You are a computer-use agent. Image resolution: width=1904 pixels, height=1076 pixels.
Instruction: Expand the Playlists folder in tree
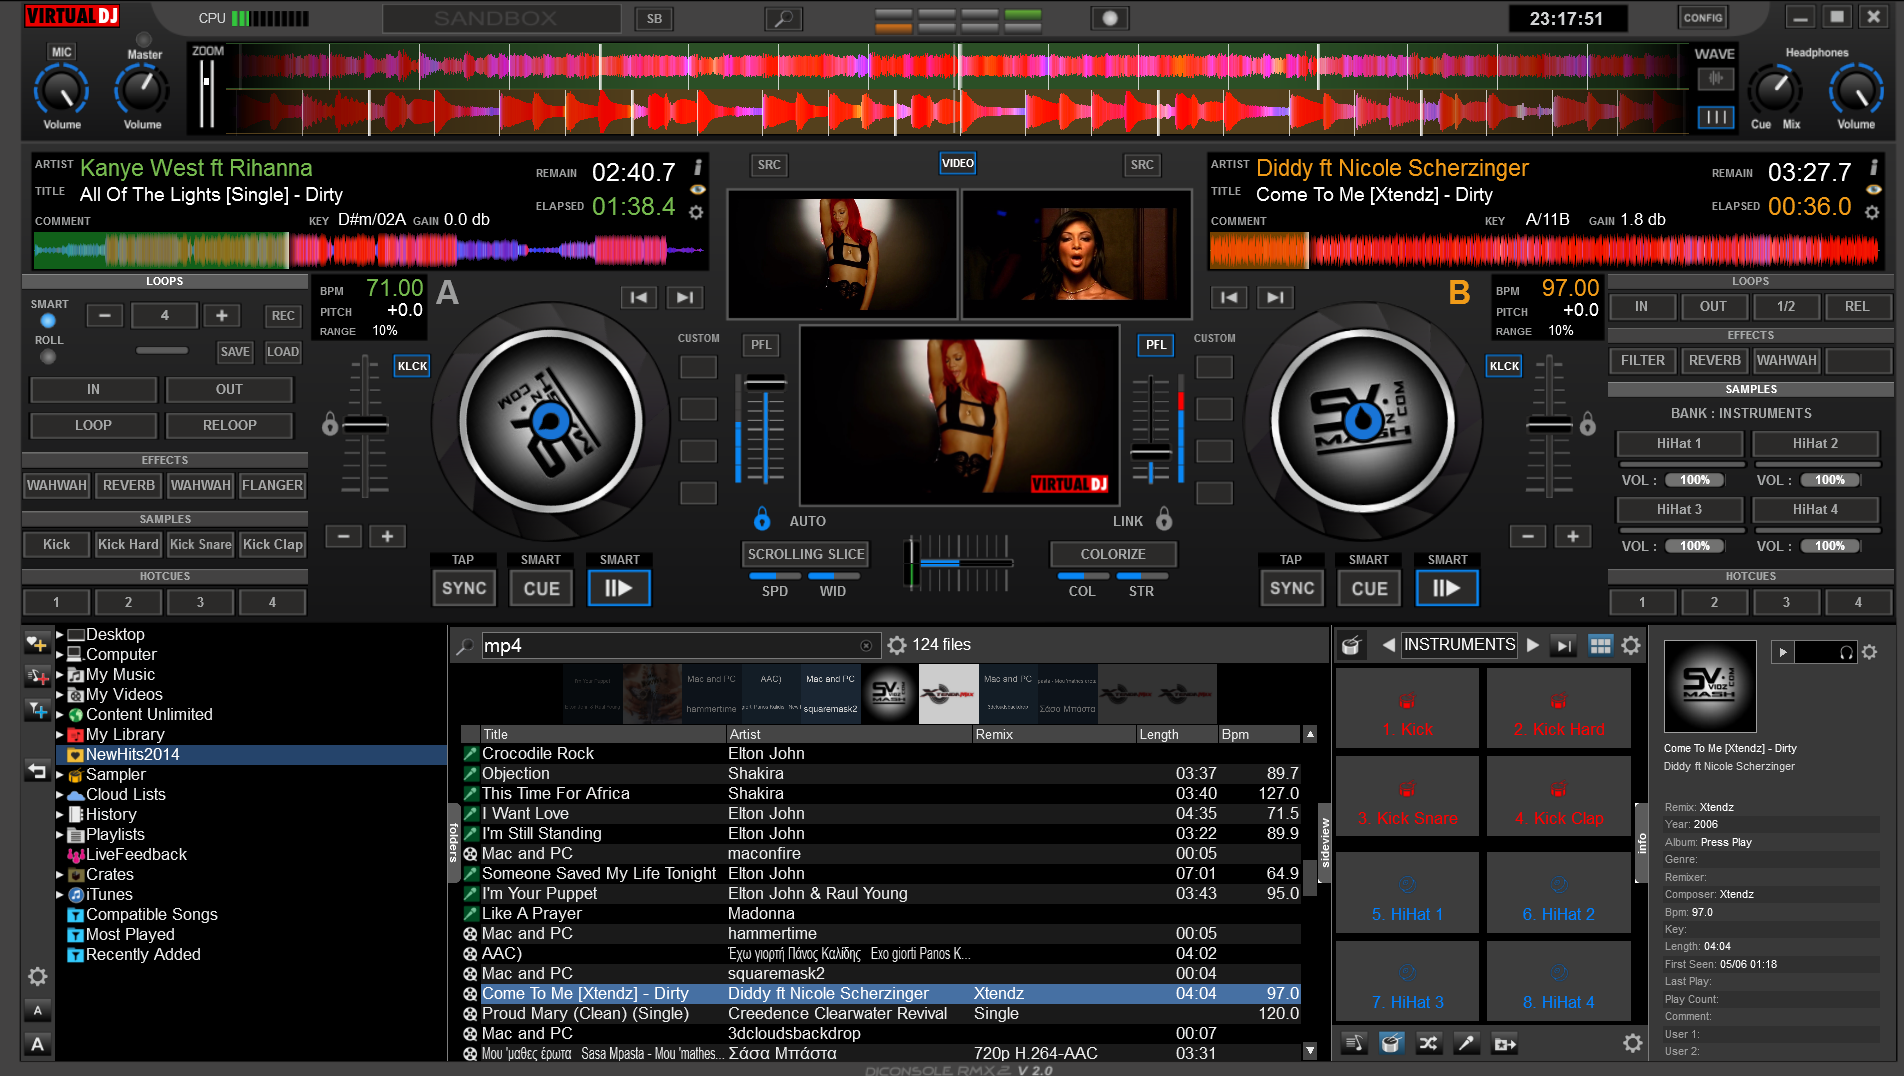60,834
